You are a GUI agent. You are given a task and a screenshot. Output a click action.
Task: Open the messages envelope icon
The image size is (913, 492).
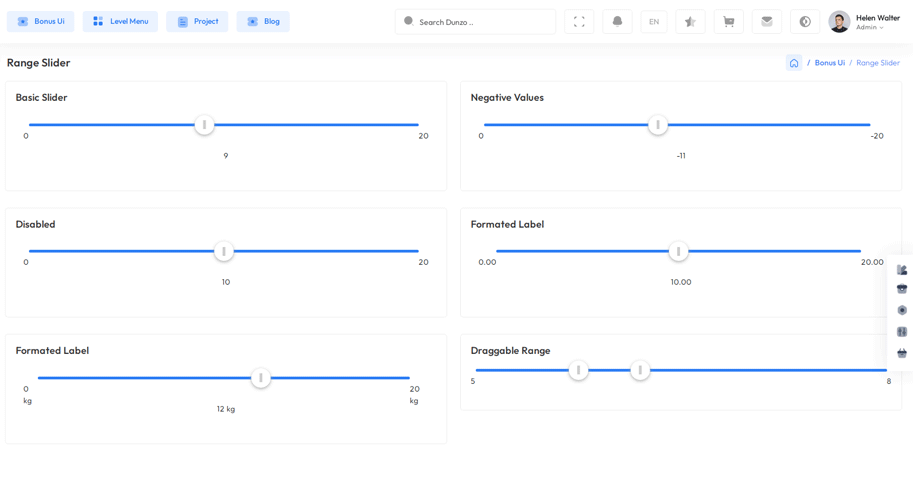tap(767, 22)
